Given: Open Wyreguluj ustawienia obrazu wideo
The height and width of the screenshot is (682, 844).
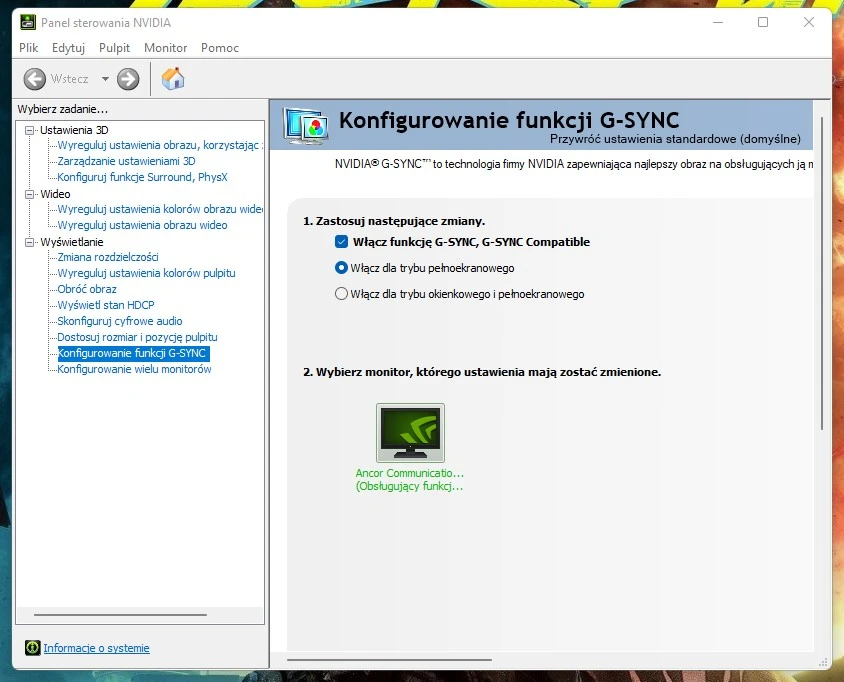Looking at the screenshot, I should [143, 225].
